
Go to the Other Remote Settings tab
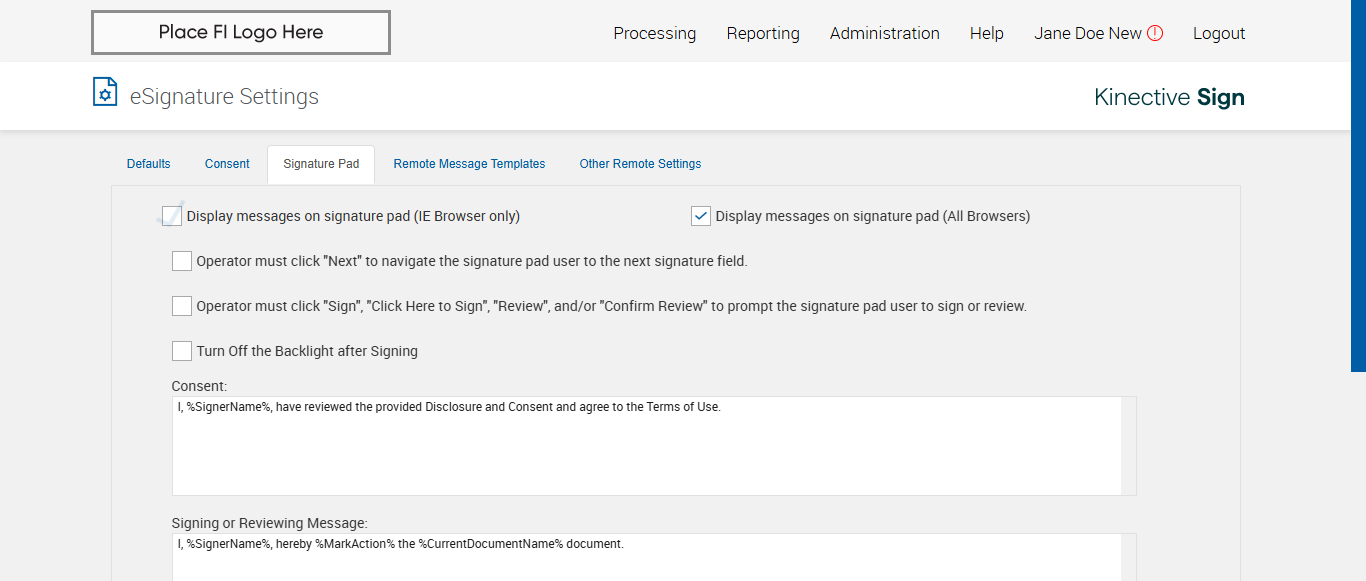tap(640, 164)
